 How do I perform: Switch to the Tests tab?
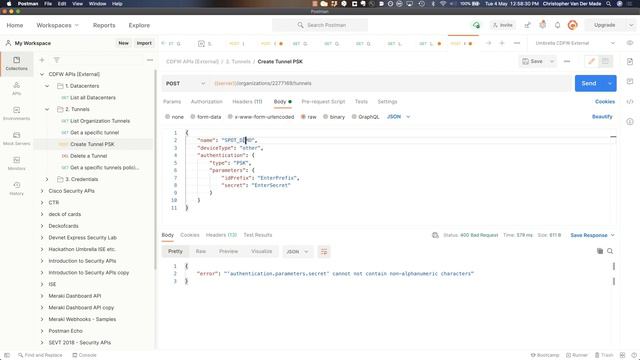click(x=361, y=102)
